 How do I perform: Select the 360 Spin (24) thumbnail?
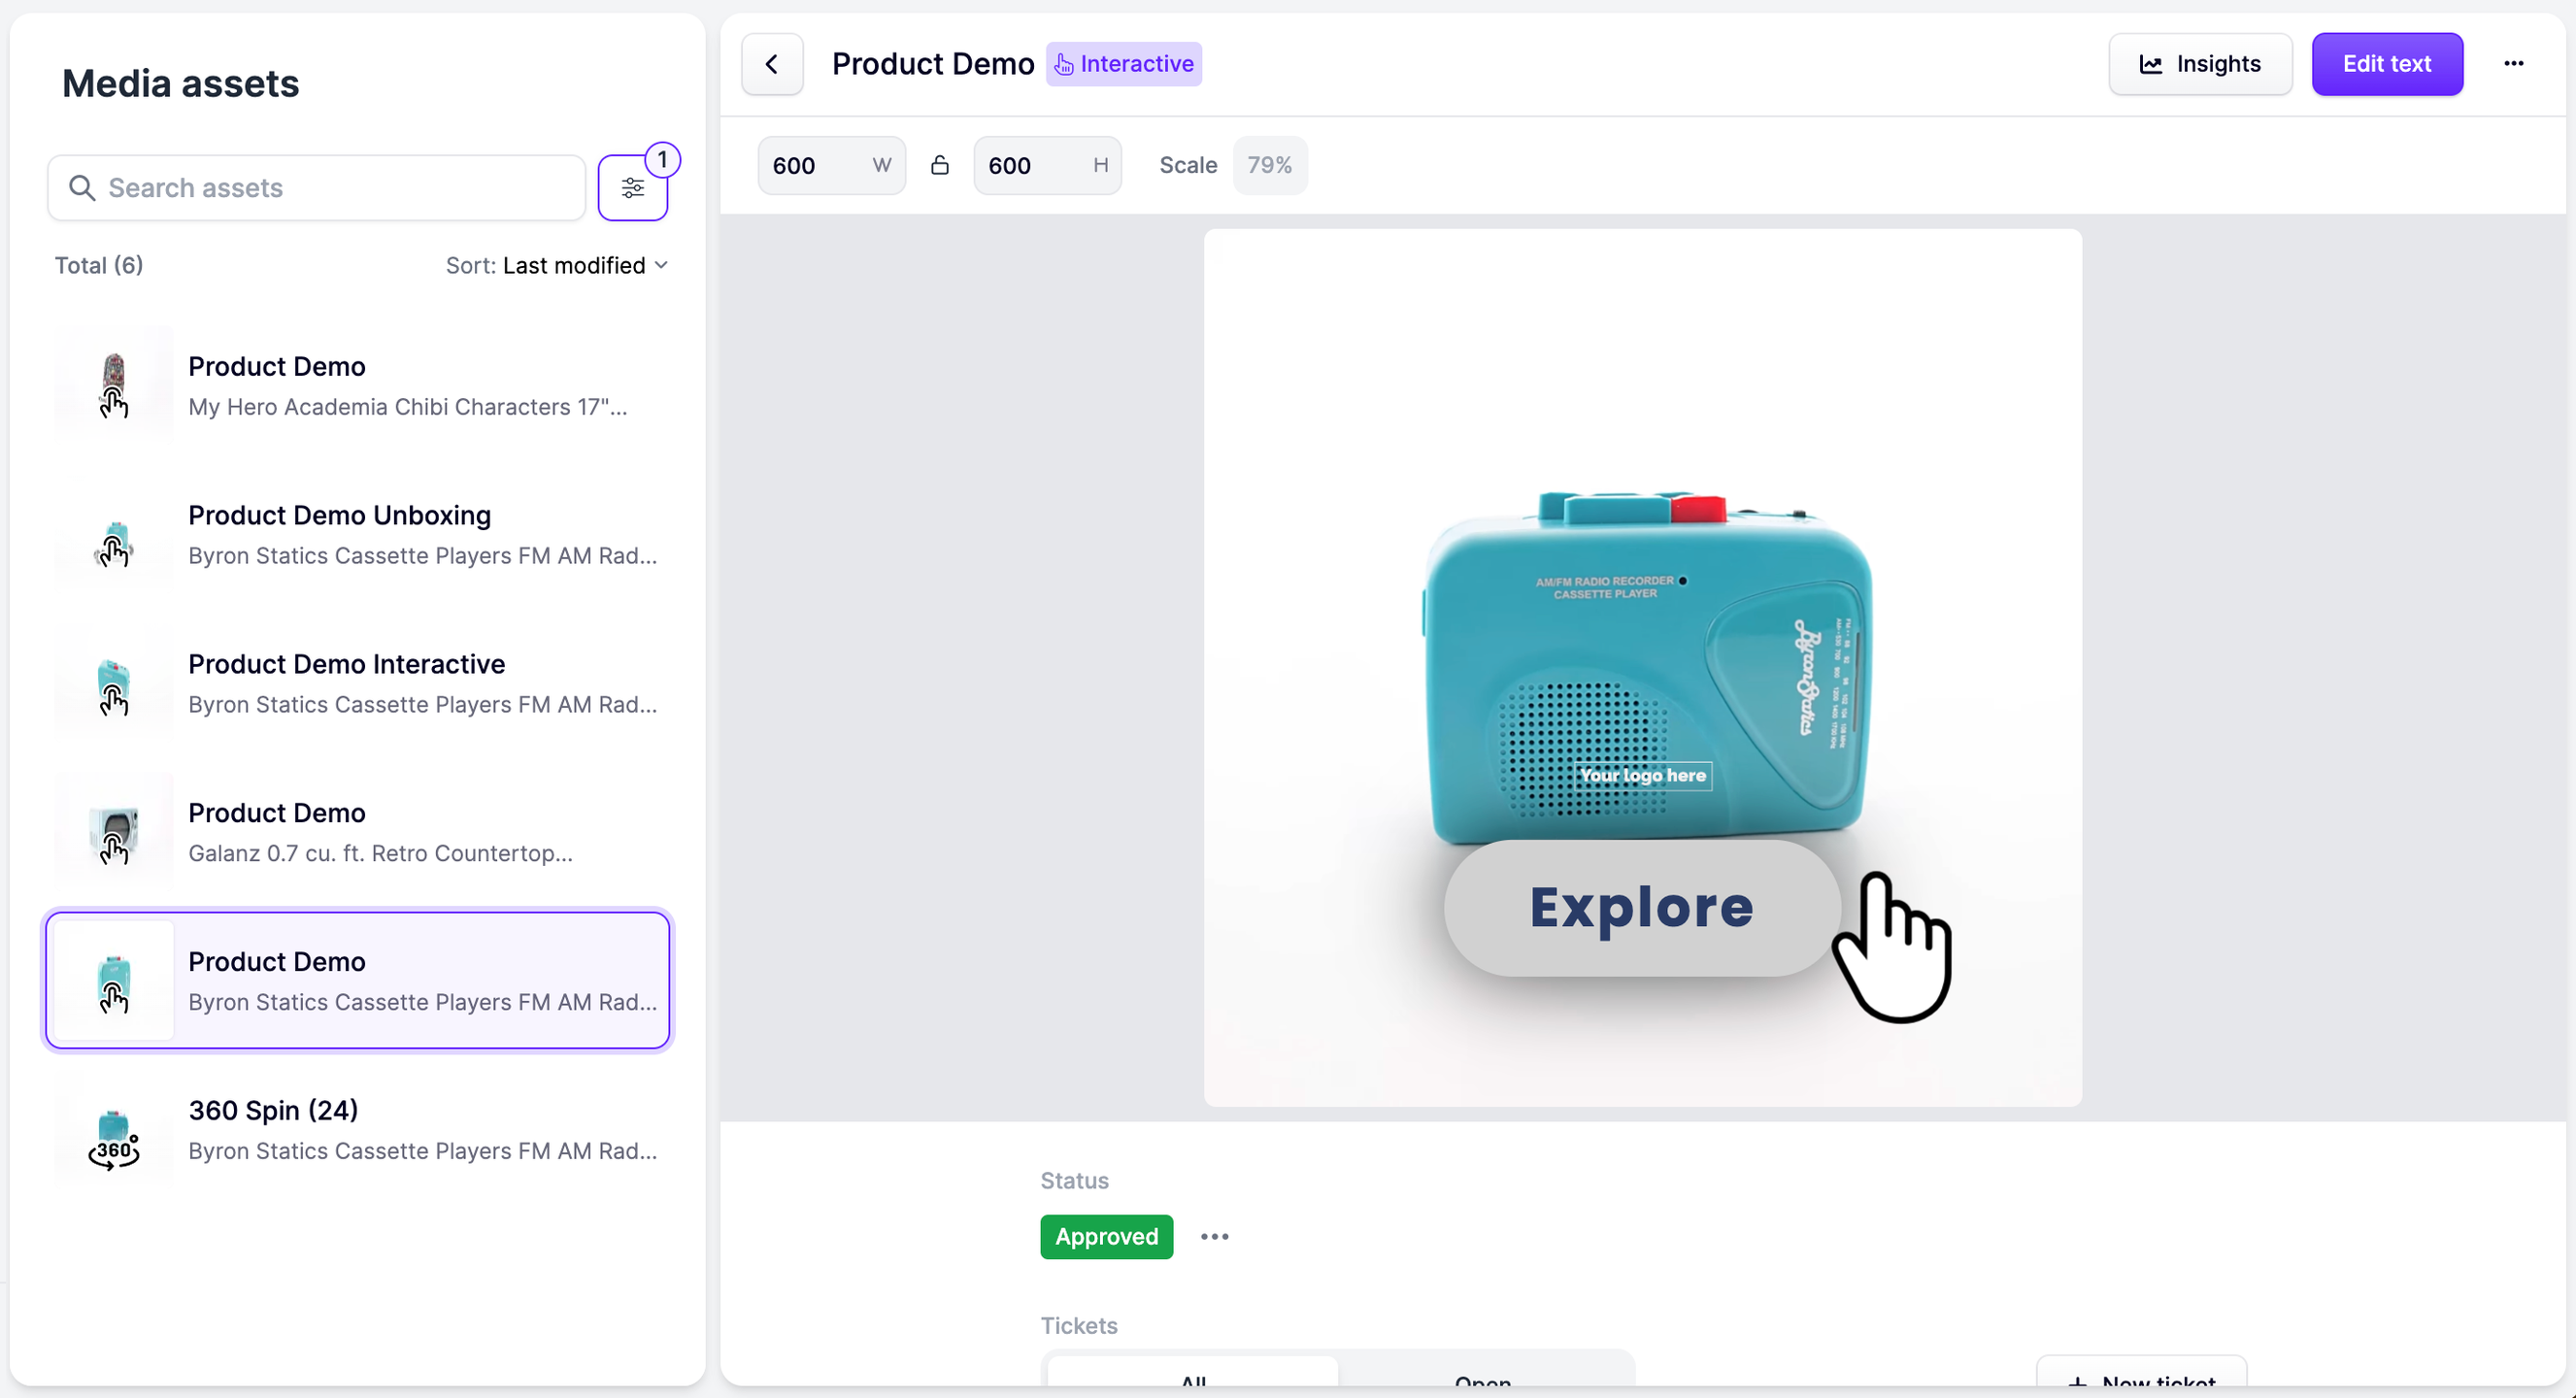pos(114,1130)
